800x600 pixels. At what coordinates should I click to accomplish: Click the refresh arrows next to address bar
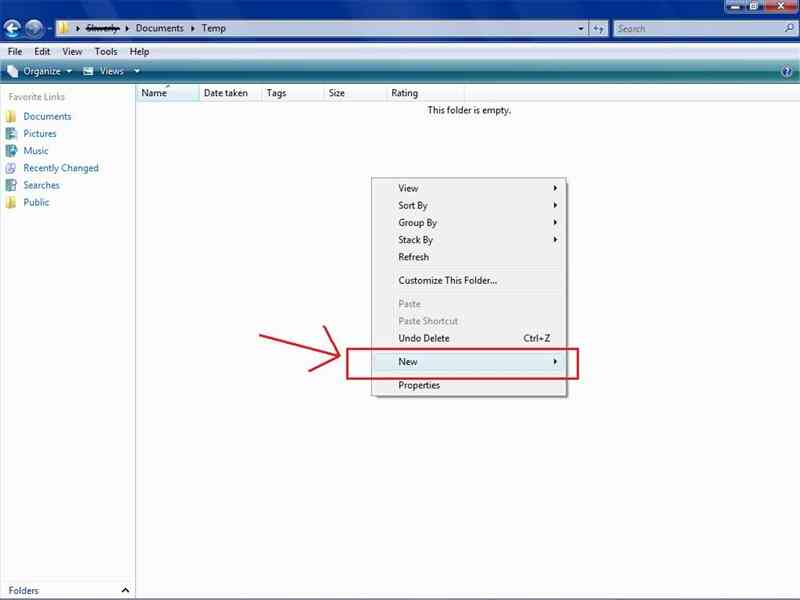click(598, 29)
